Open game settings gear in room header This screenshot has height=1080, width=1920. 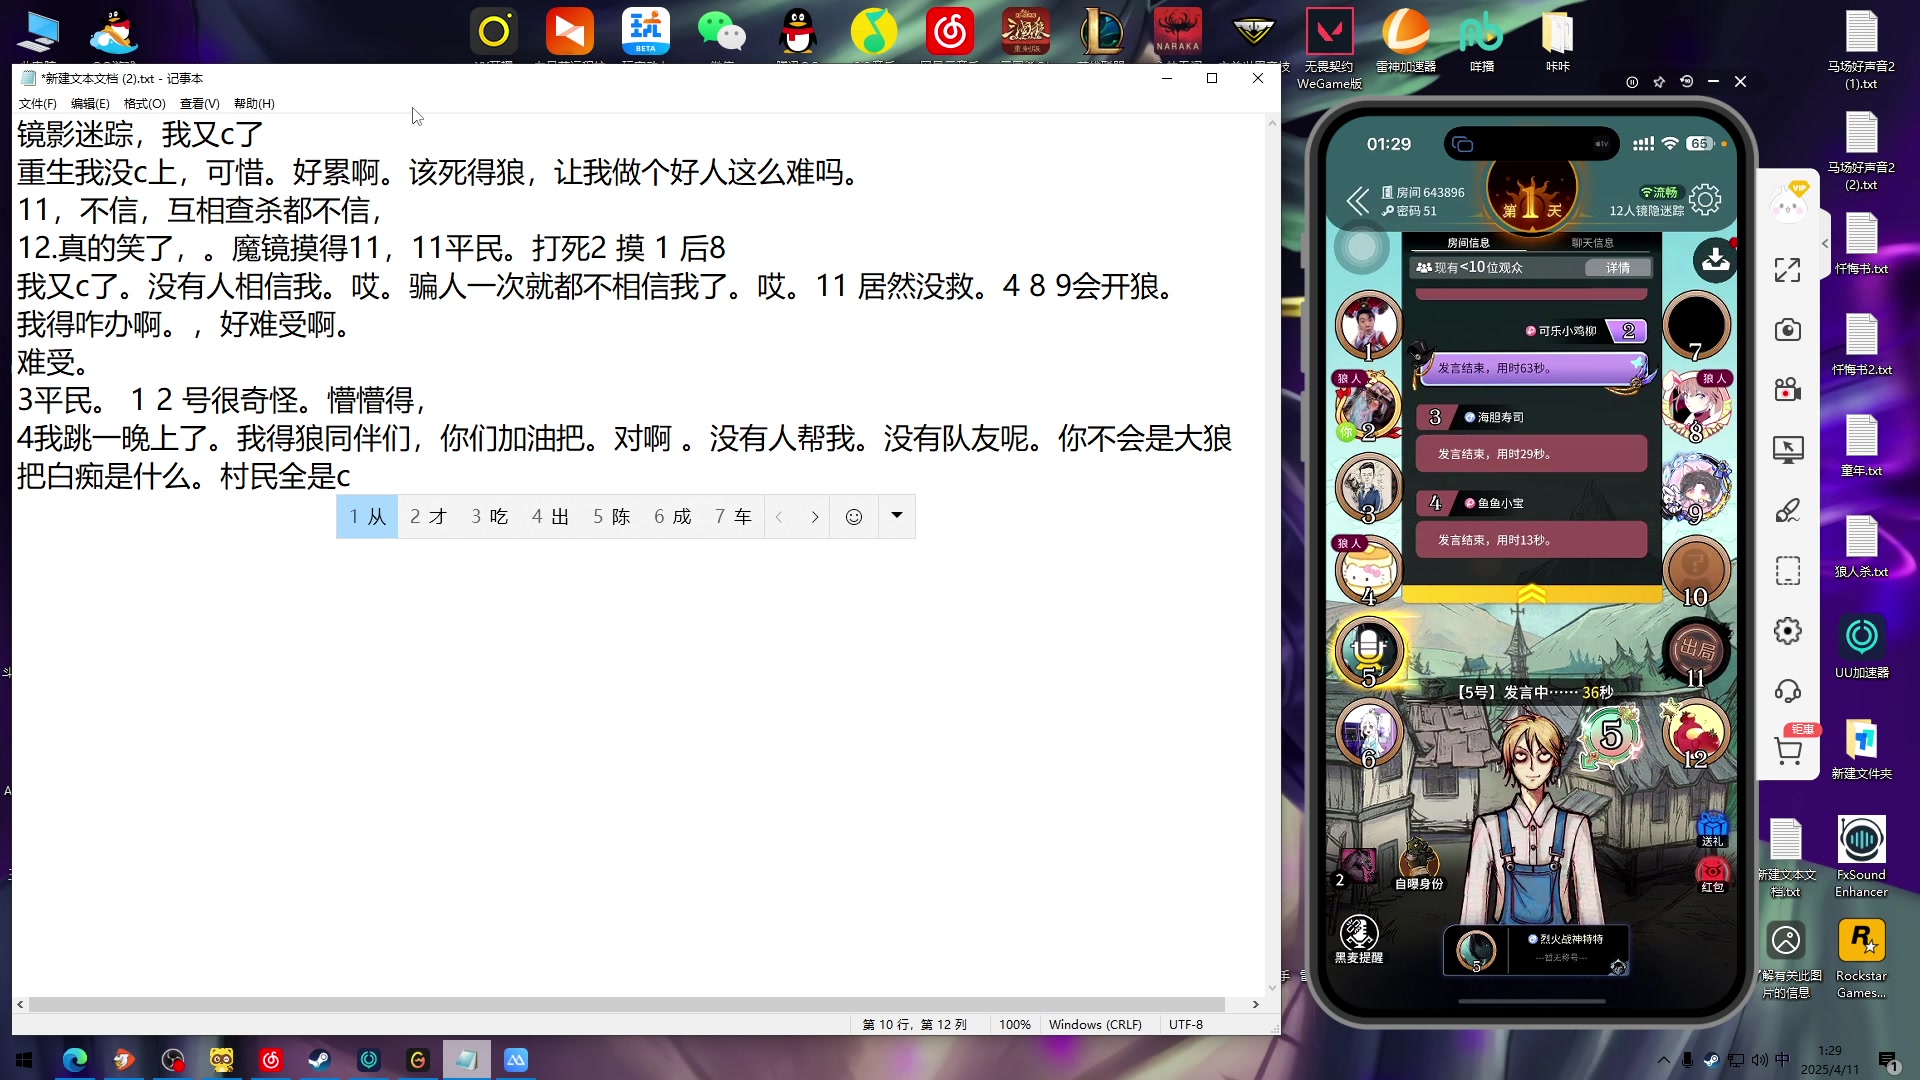coord(1705,200)
